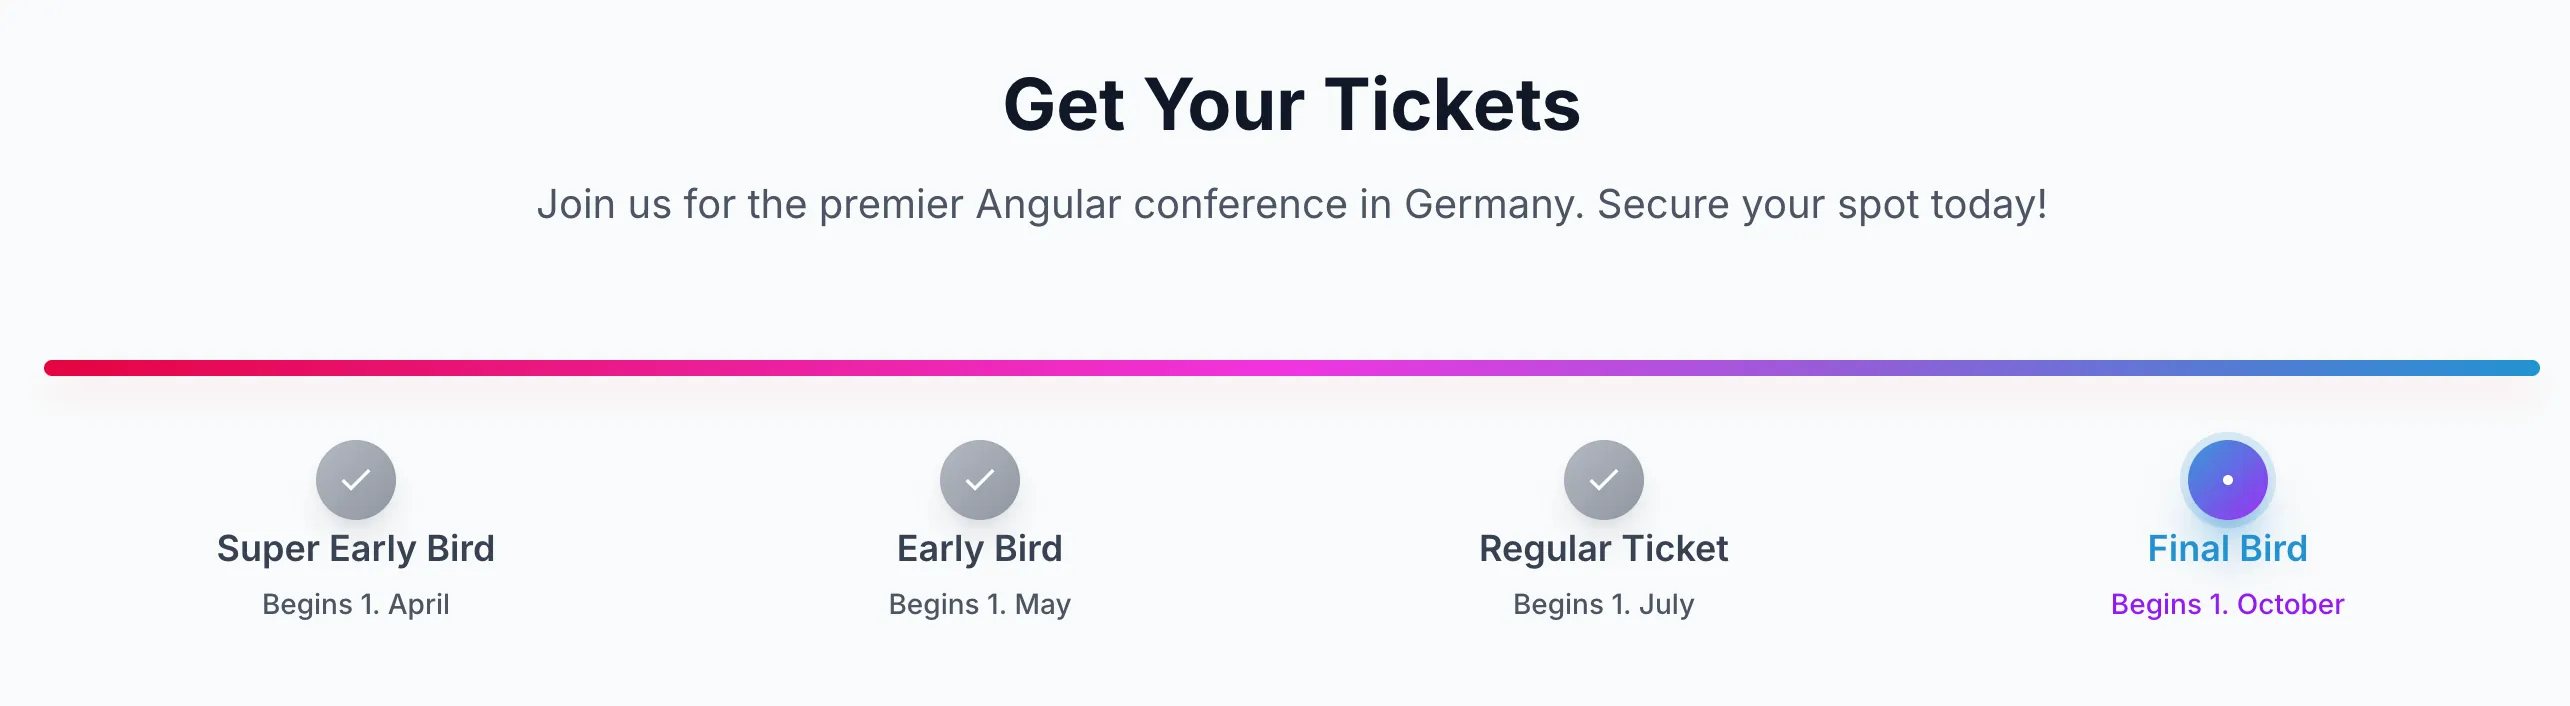Select the 'Begins 1. May' date label
This screenshot has width=2570, height=706.
[x=980, y=604]
